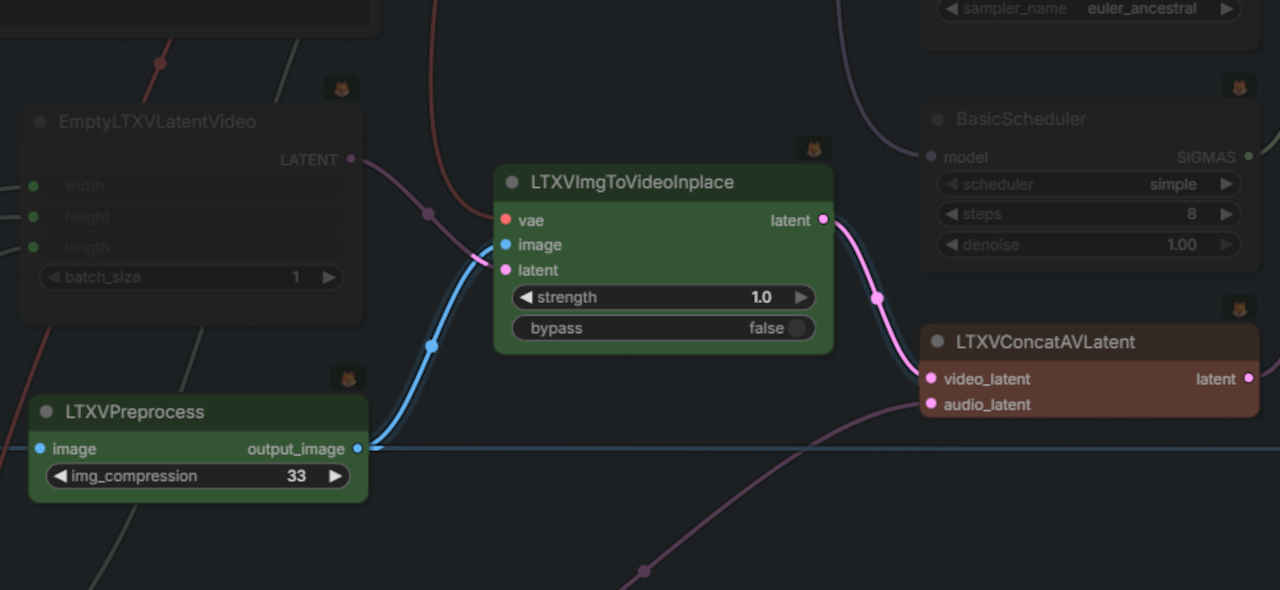This screenshot has width=1280, height=590.
Task: Click the fox badge above LTXVImgToVideoInplace node
Action: (814, 150)
